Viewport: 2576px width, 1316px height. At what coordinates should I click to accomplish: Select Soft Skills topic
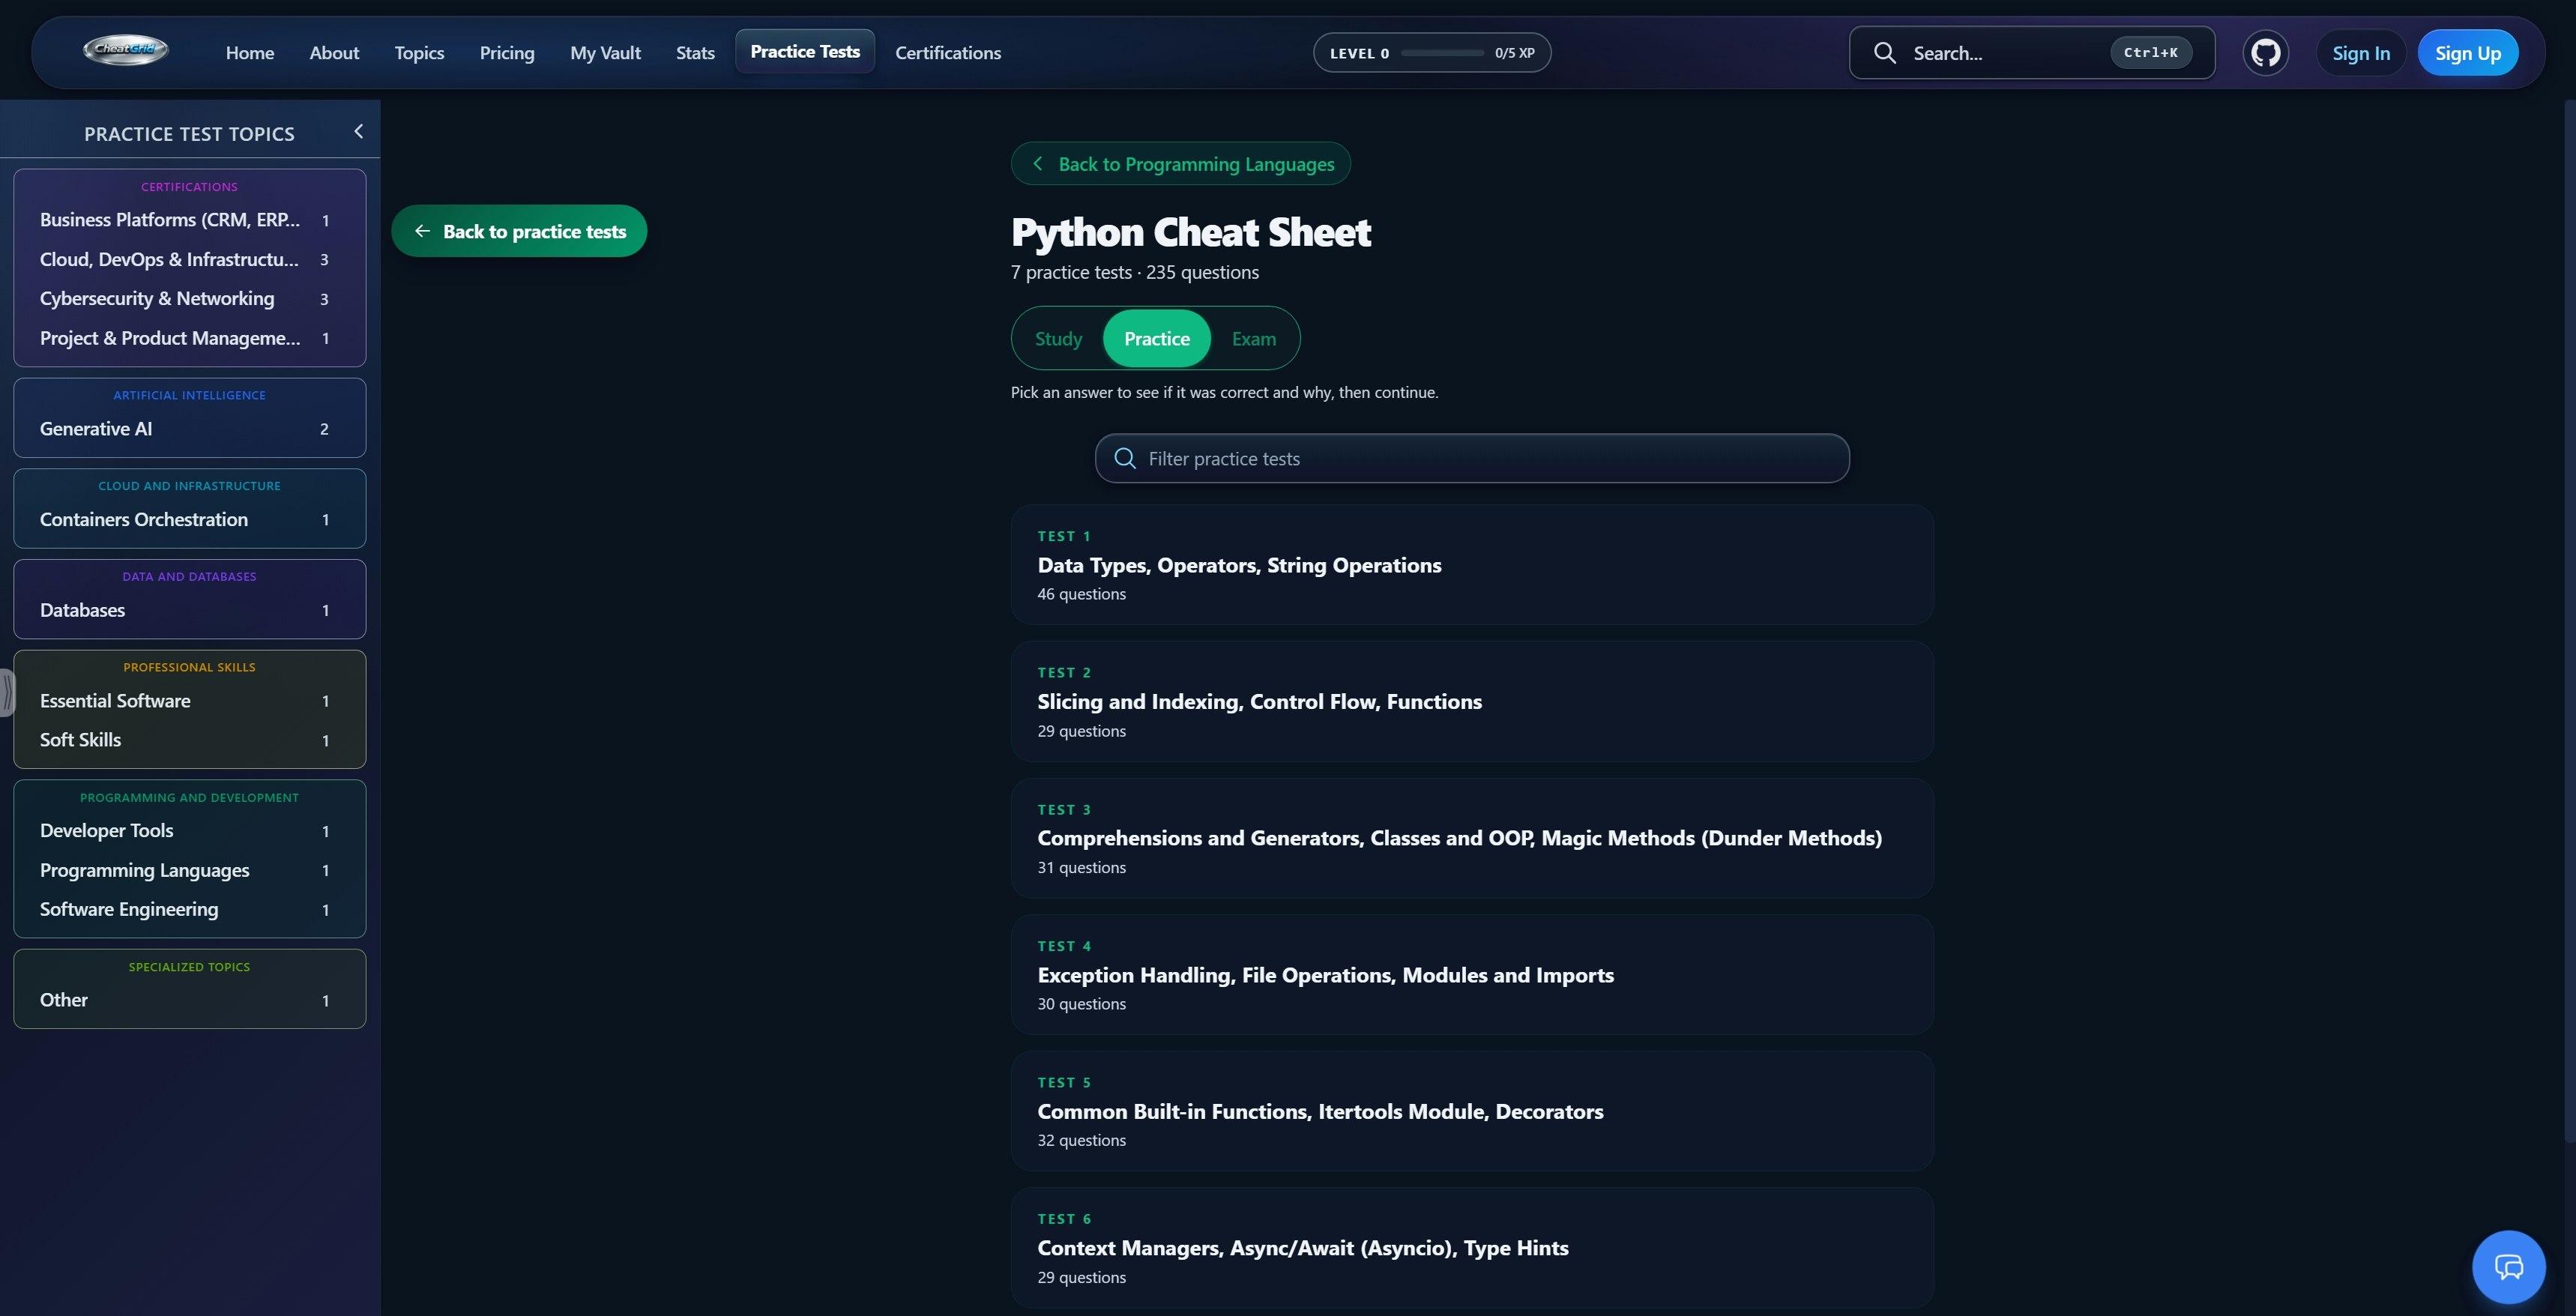[189, 740]
